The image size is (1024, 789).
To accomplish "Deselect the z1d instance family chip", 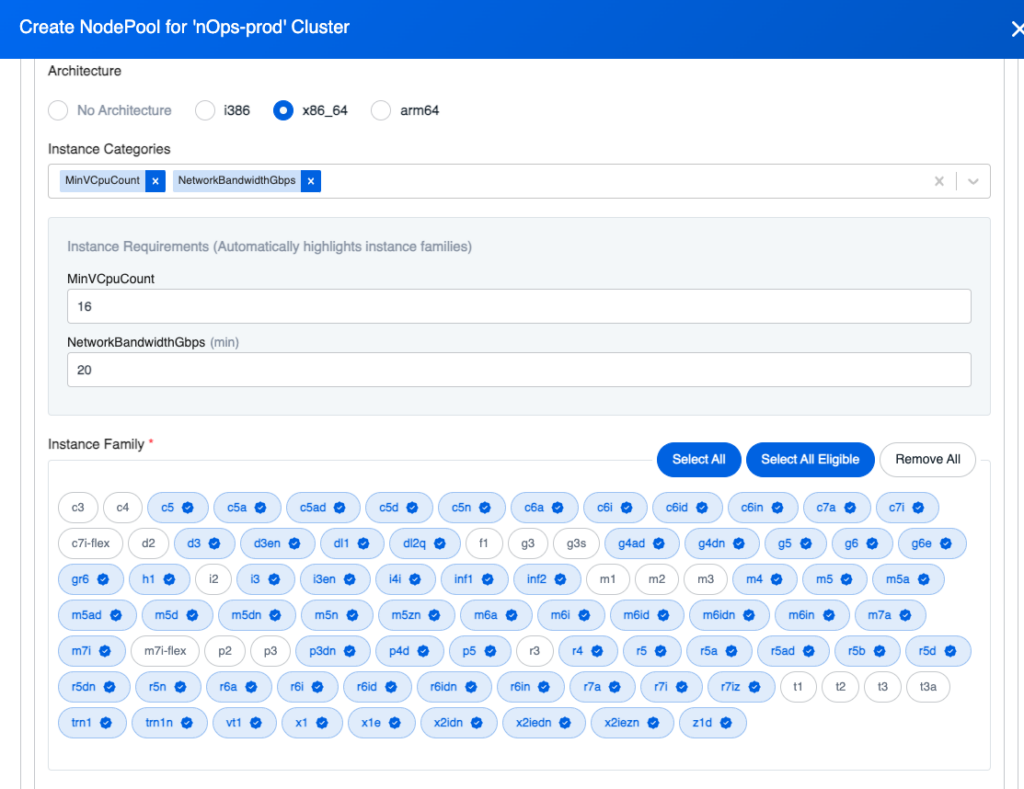I will coord(712,723).
